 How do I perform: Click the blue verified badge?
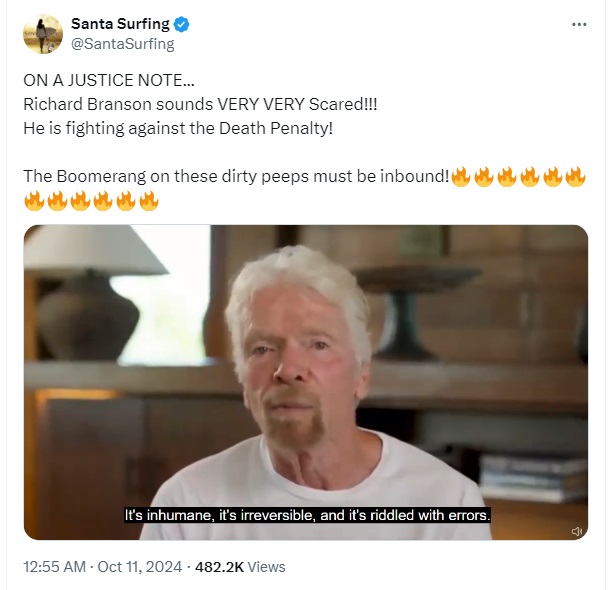(x=181, y=24)
